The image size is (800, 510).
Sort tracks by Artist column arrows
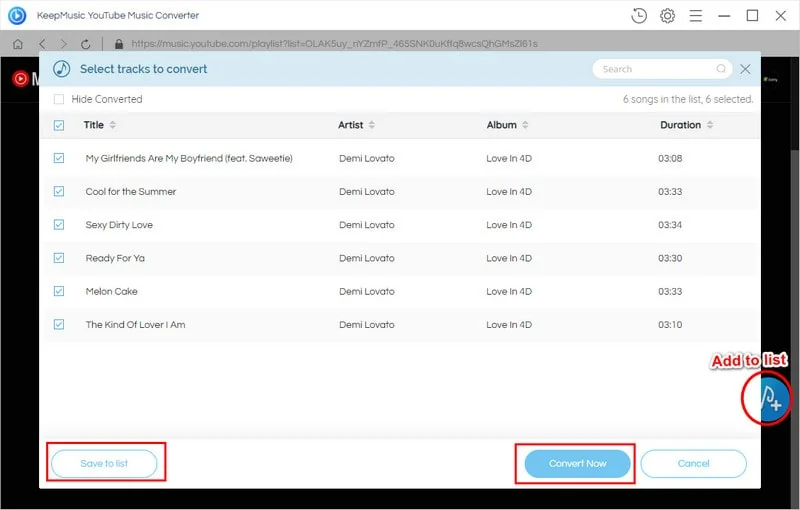(x=372, y=125)
